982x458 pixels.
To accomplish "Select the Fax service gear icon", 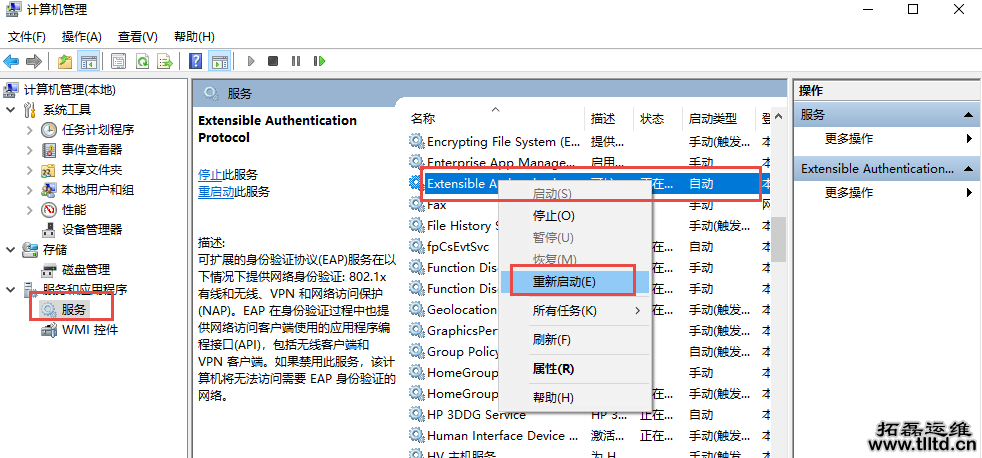I will point(416,204).
